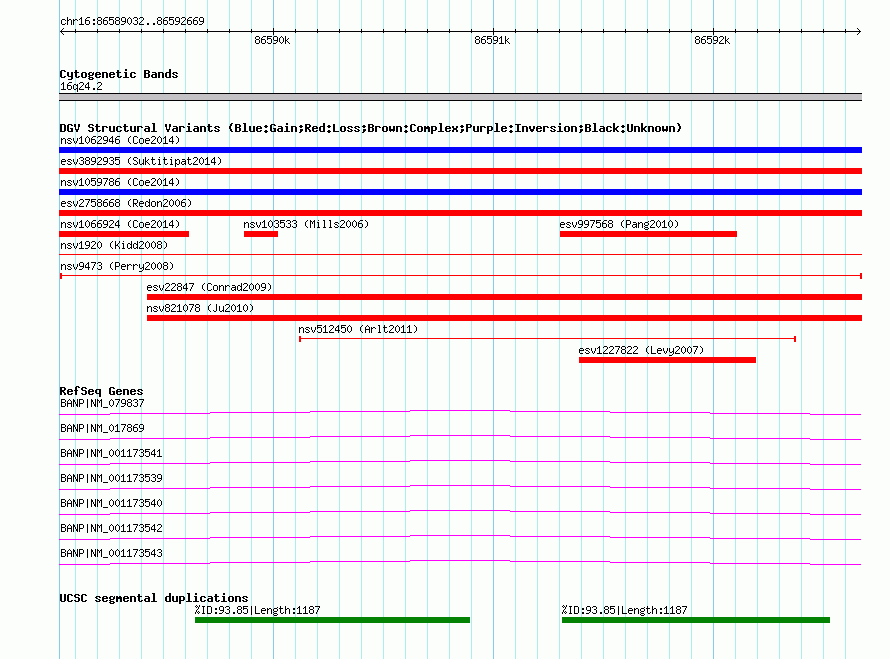Click the esv1227822 red bar
Image resolution: width=890 pixels, height=659 pixels.
click(668, 360)
